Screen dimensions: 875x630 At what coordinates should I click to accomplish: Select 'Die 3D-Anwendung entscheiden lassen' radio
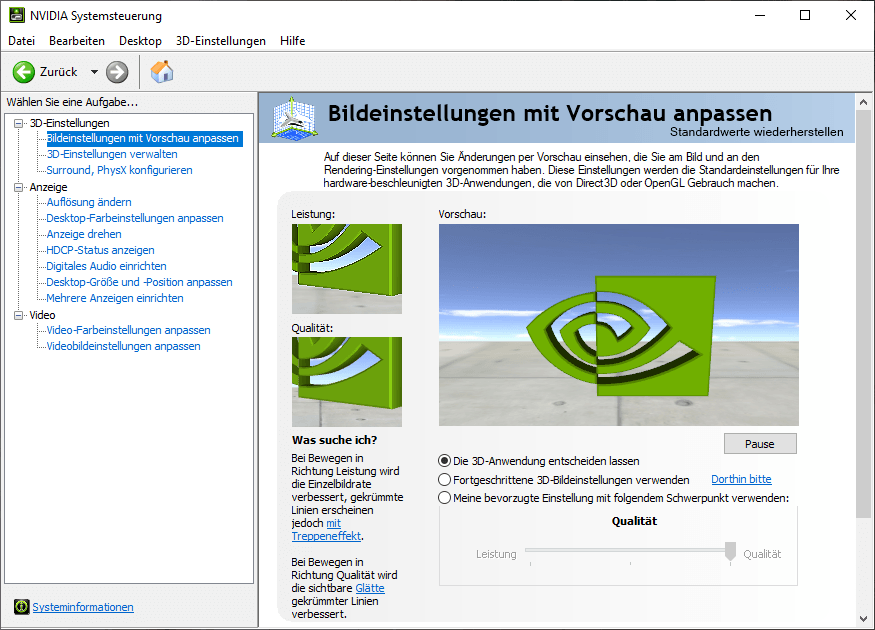tap(444, 461)
